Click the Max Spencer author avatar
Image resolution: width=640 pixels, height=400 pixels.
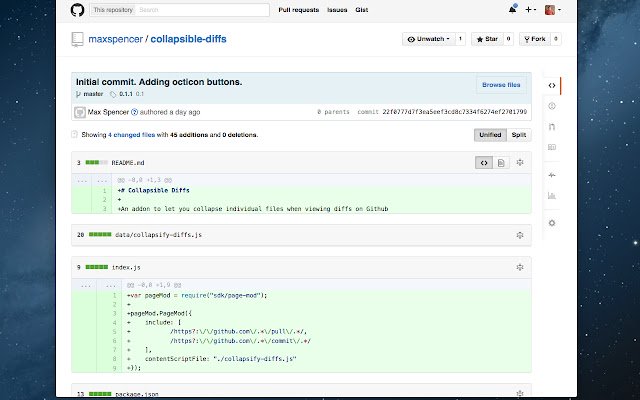80,112
